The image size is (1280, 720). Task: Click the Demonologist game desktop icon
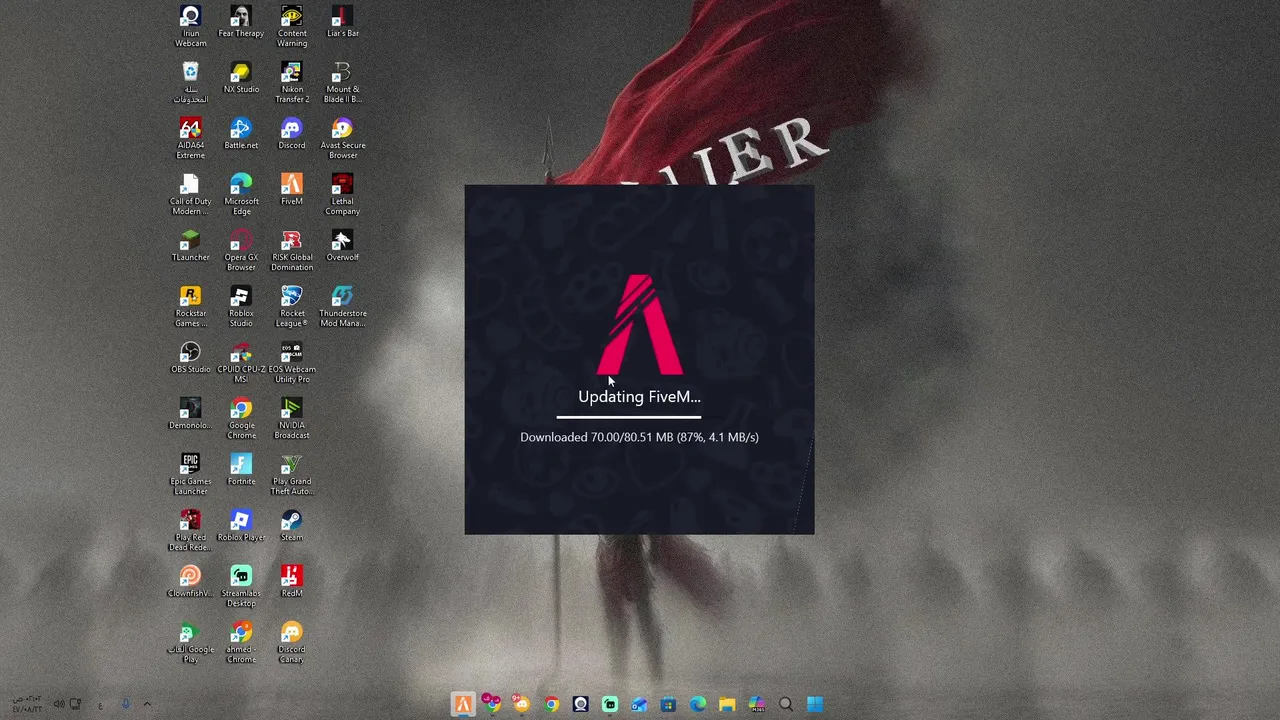(x=190, y=414)
